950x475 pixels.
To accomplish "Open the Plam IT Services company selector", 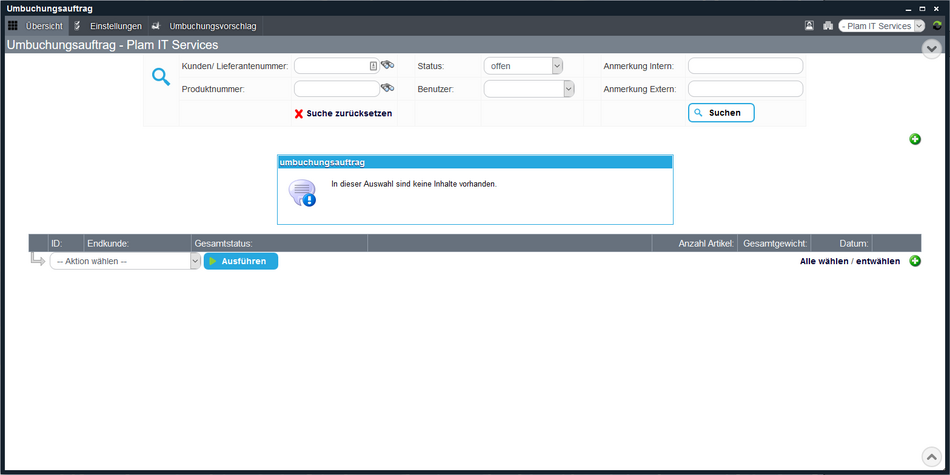I will click(881, 26).
